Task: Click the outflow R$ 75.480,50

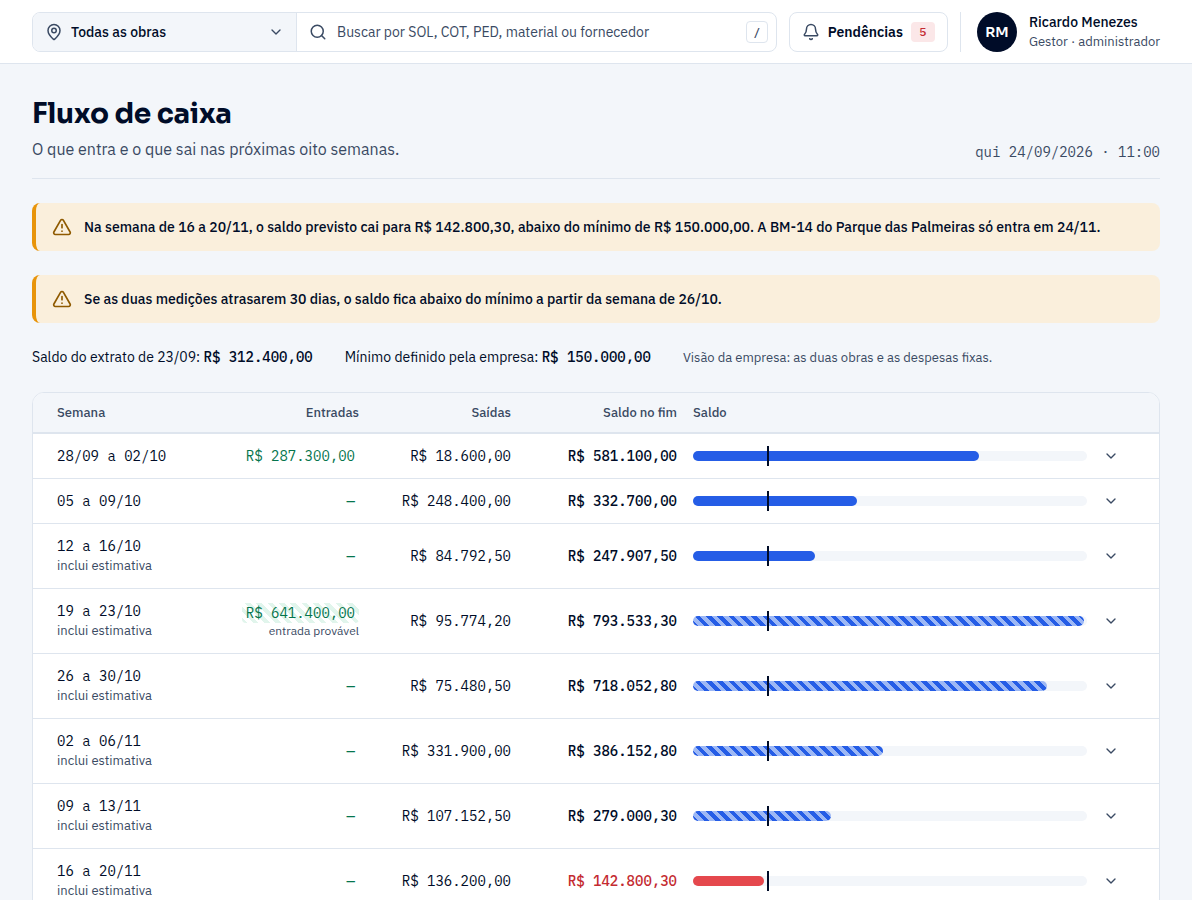Action: [x=461, y=686]
